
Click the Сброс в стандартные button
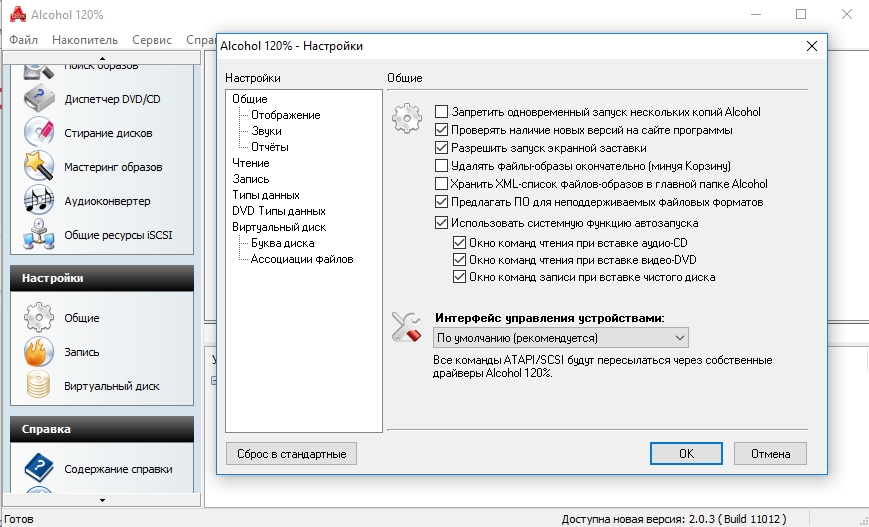[292, 454]
